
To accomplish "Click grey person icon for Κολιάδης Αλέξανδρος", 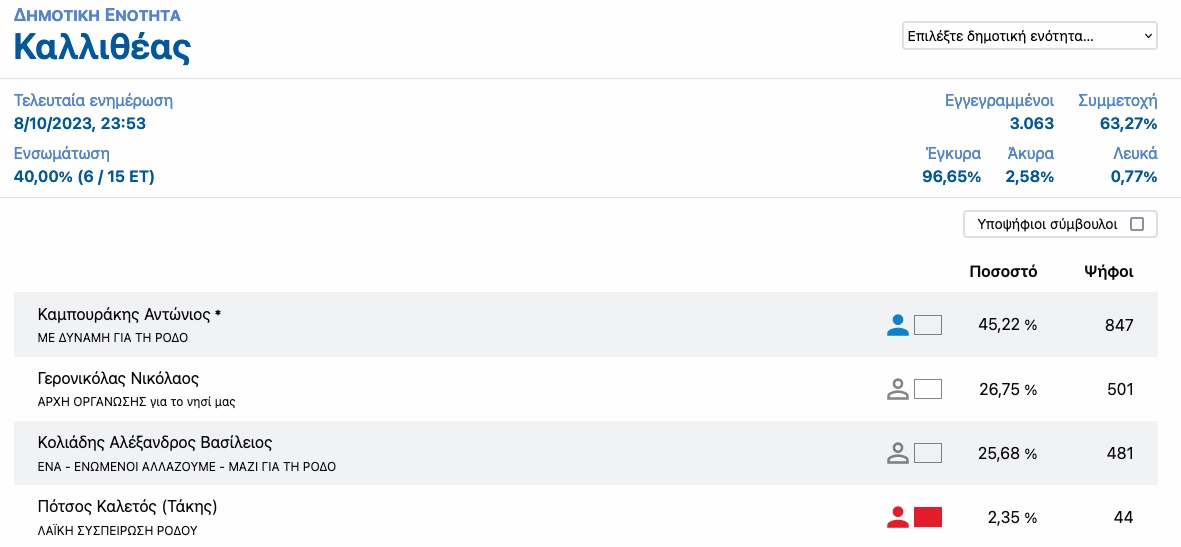I will [897, 454].
